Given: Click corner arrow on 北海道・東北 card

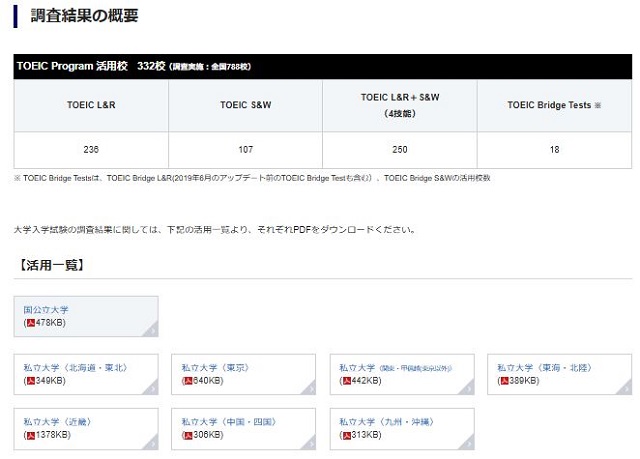Looking at the screenshot, I should [x=151, y=388].
